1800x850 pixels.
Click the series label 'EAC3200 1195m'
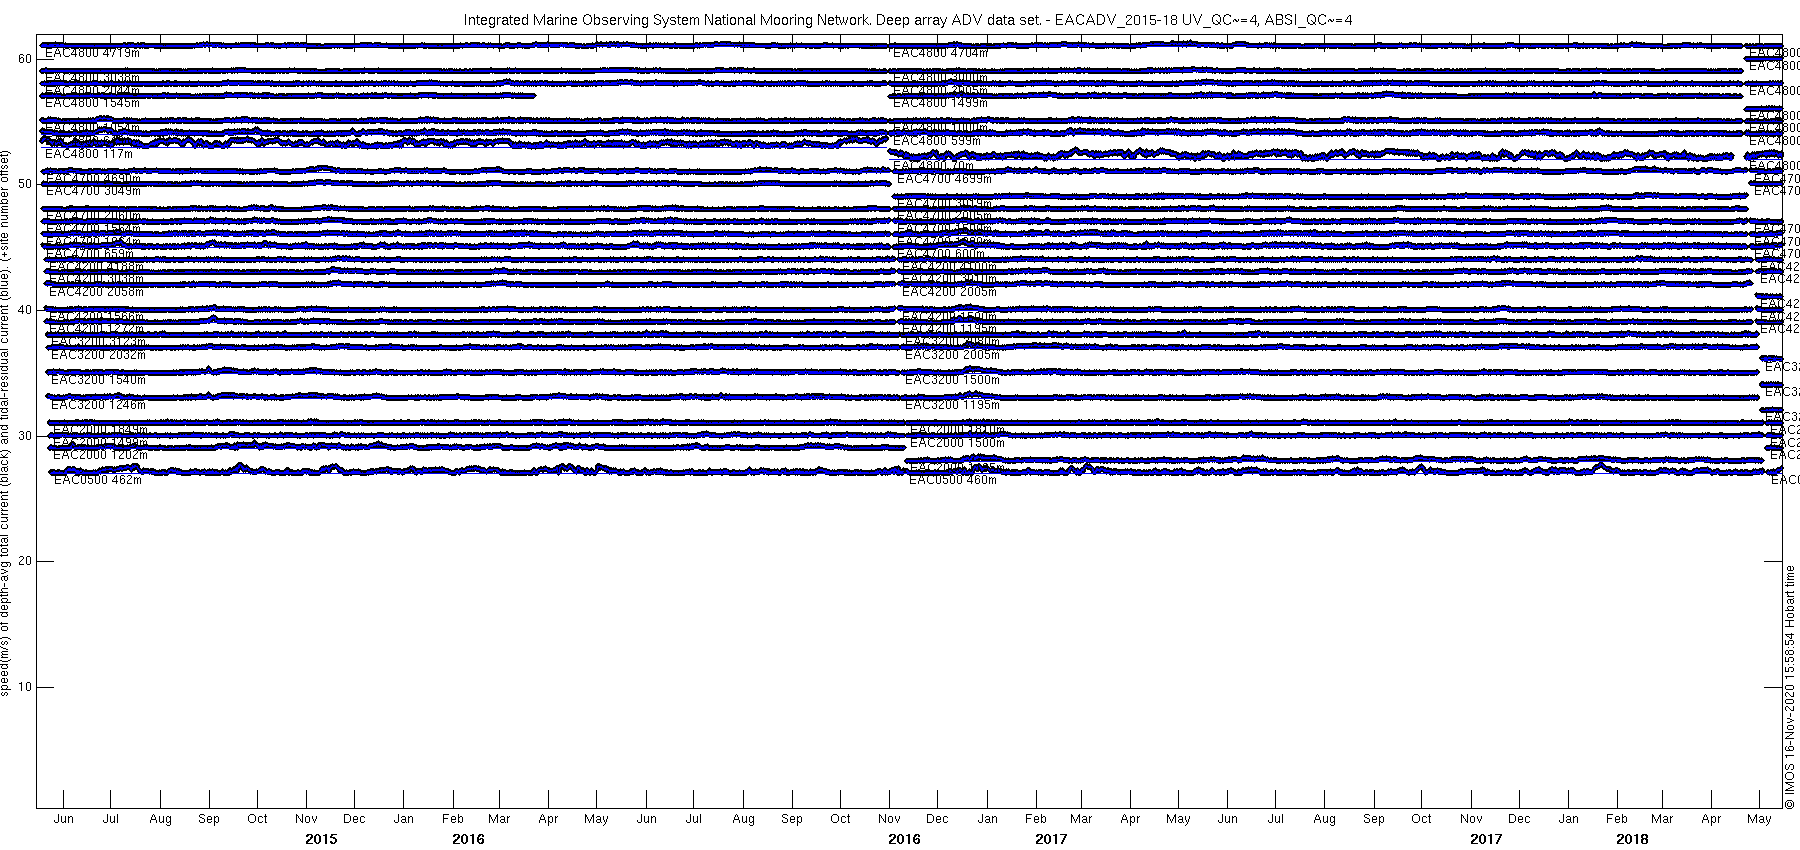pos(952,405)
